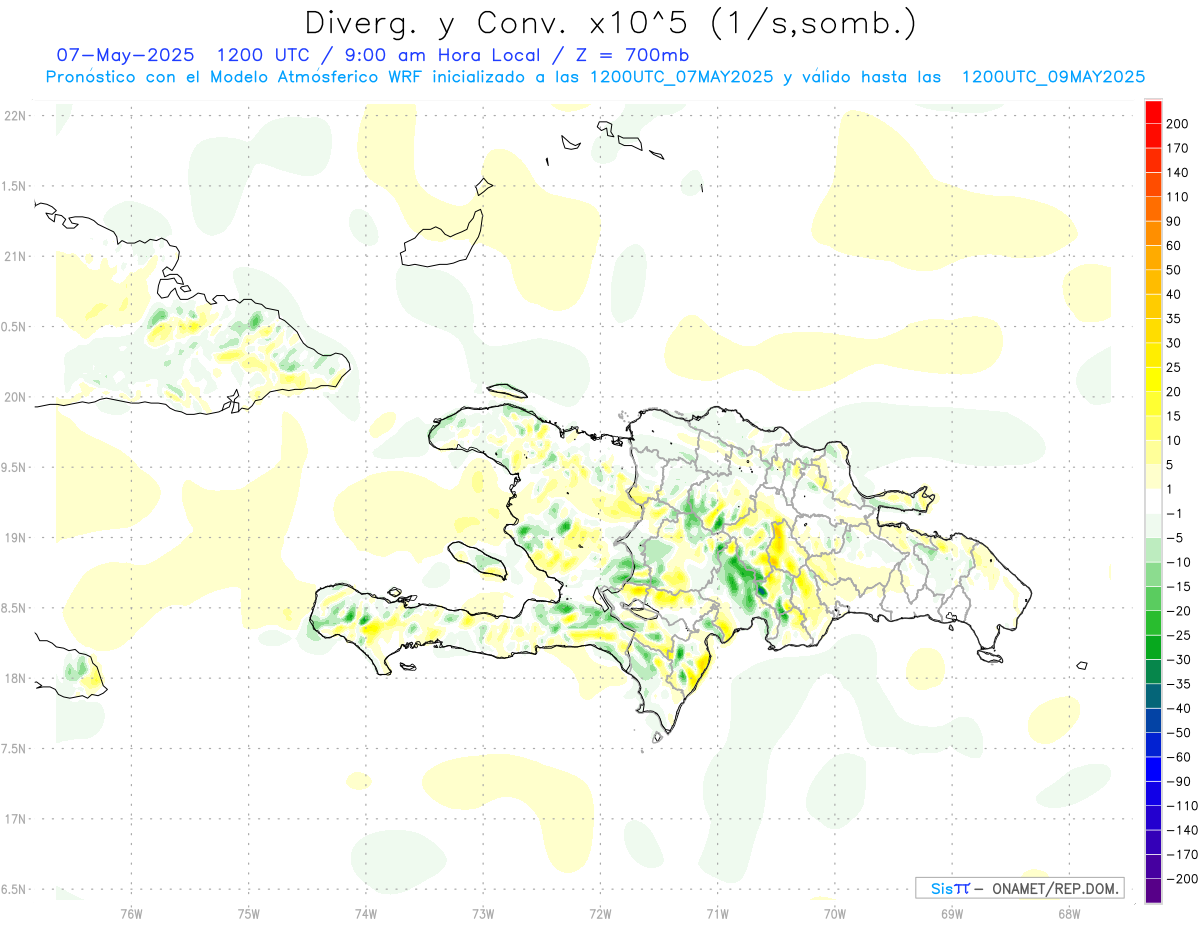Click the orange colorbar swatch between 90 and 60
1200x927 pixels.
click(1153, 233)
